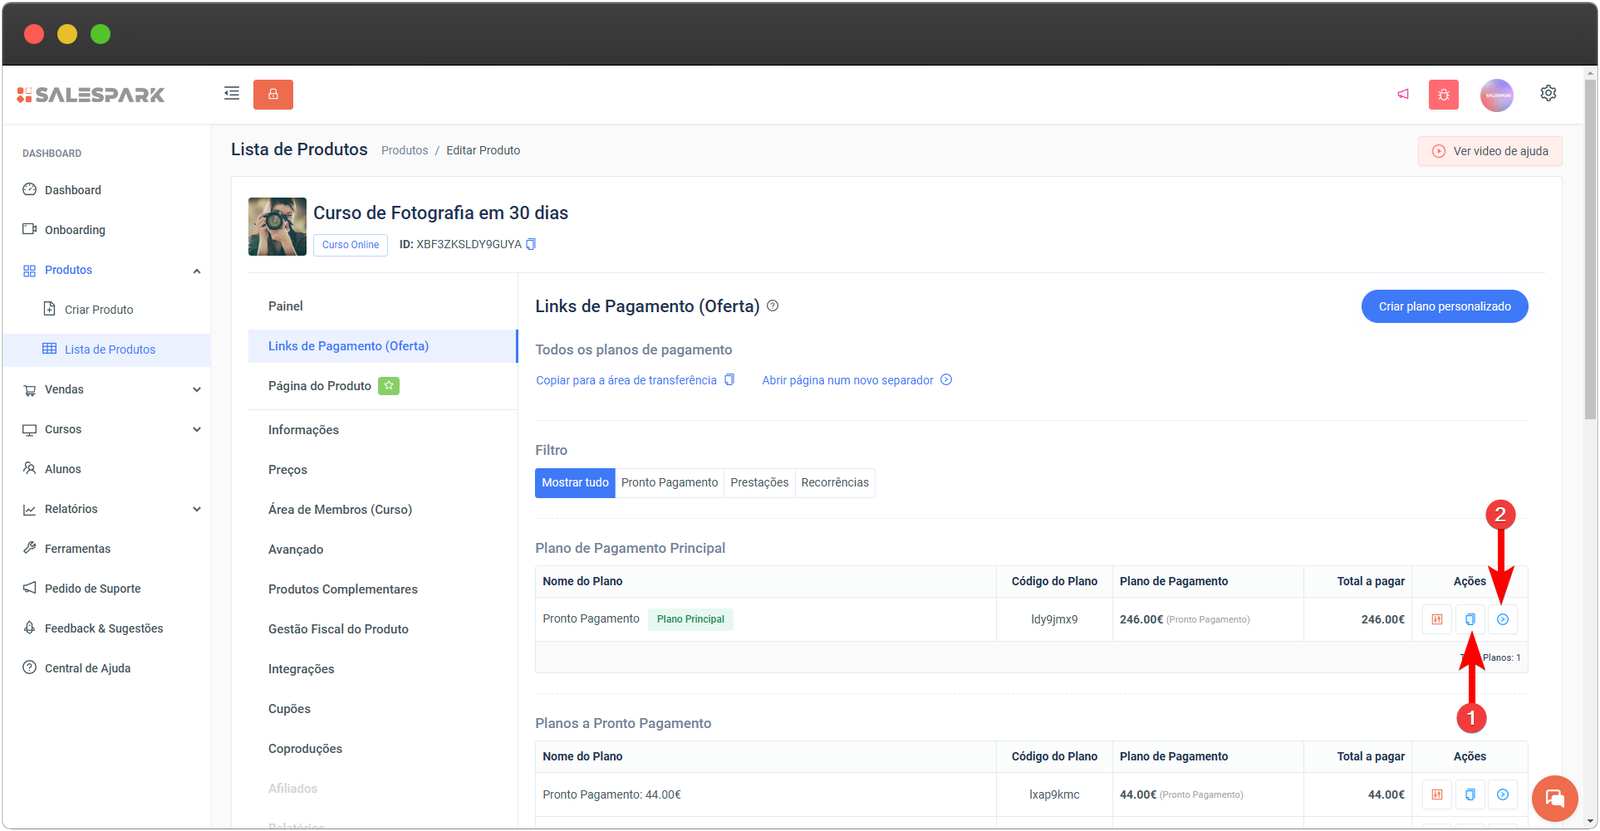This screenshot has height=831, width=1600.
Task: Click the user profile avatar
Action: tap(1496, 95)
